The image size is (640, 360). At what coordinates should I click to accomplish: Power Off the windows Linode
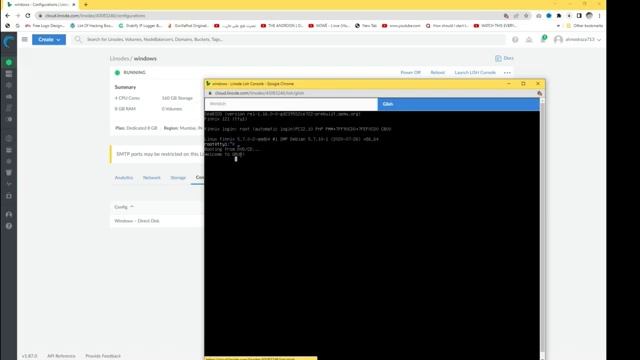coord(410,73)
